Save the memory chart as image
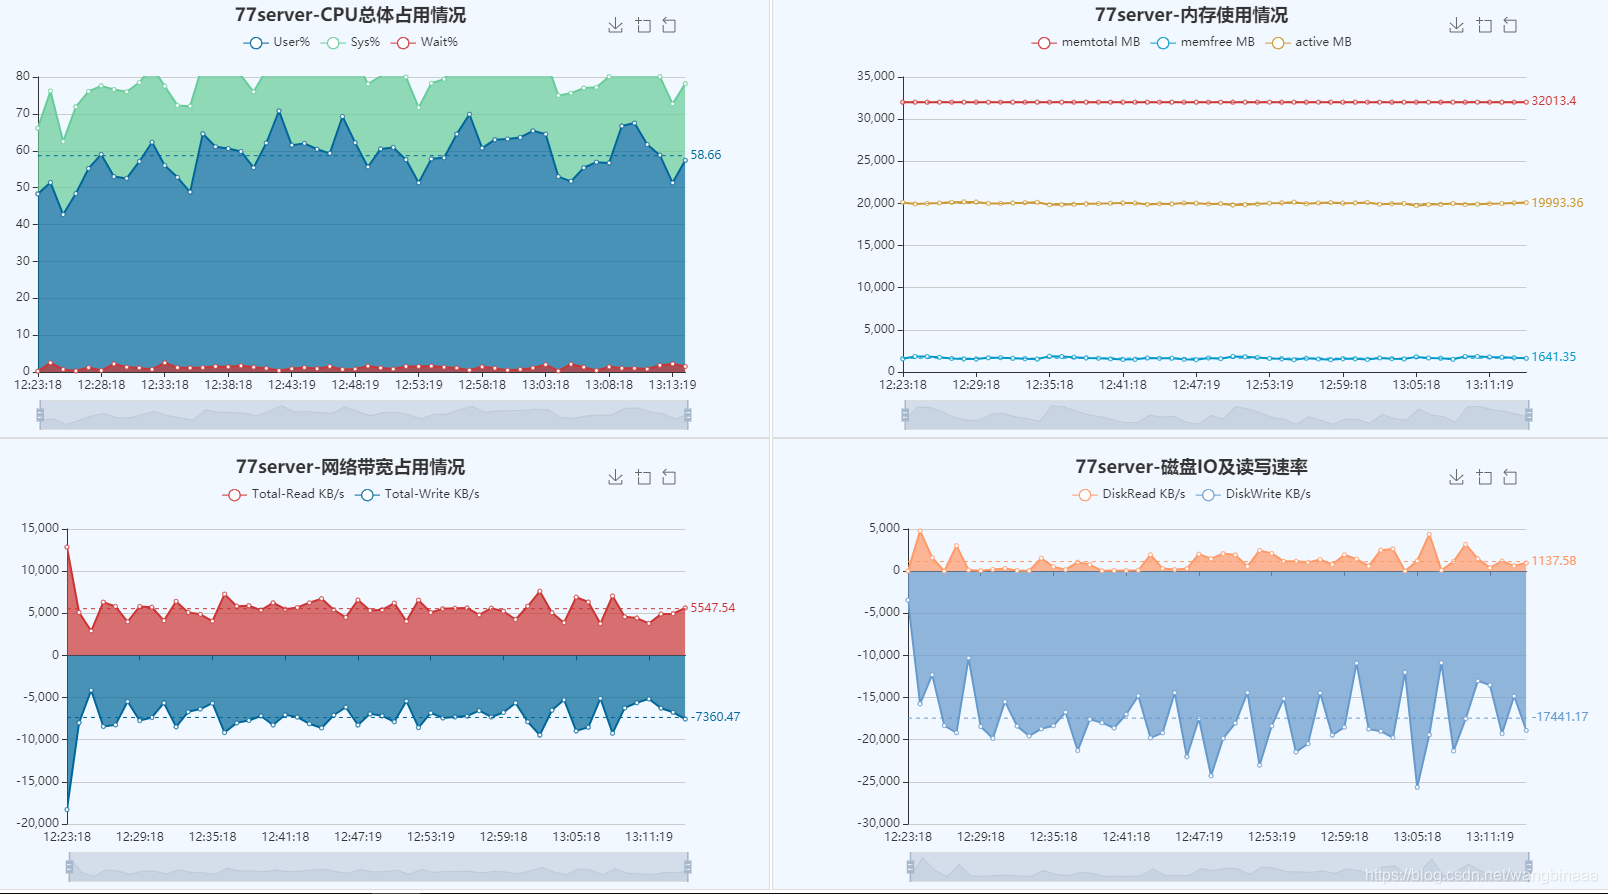Image resolution: width=1608 pixels, height=894 pixels. click(1456, 25)
